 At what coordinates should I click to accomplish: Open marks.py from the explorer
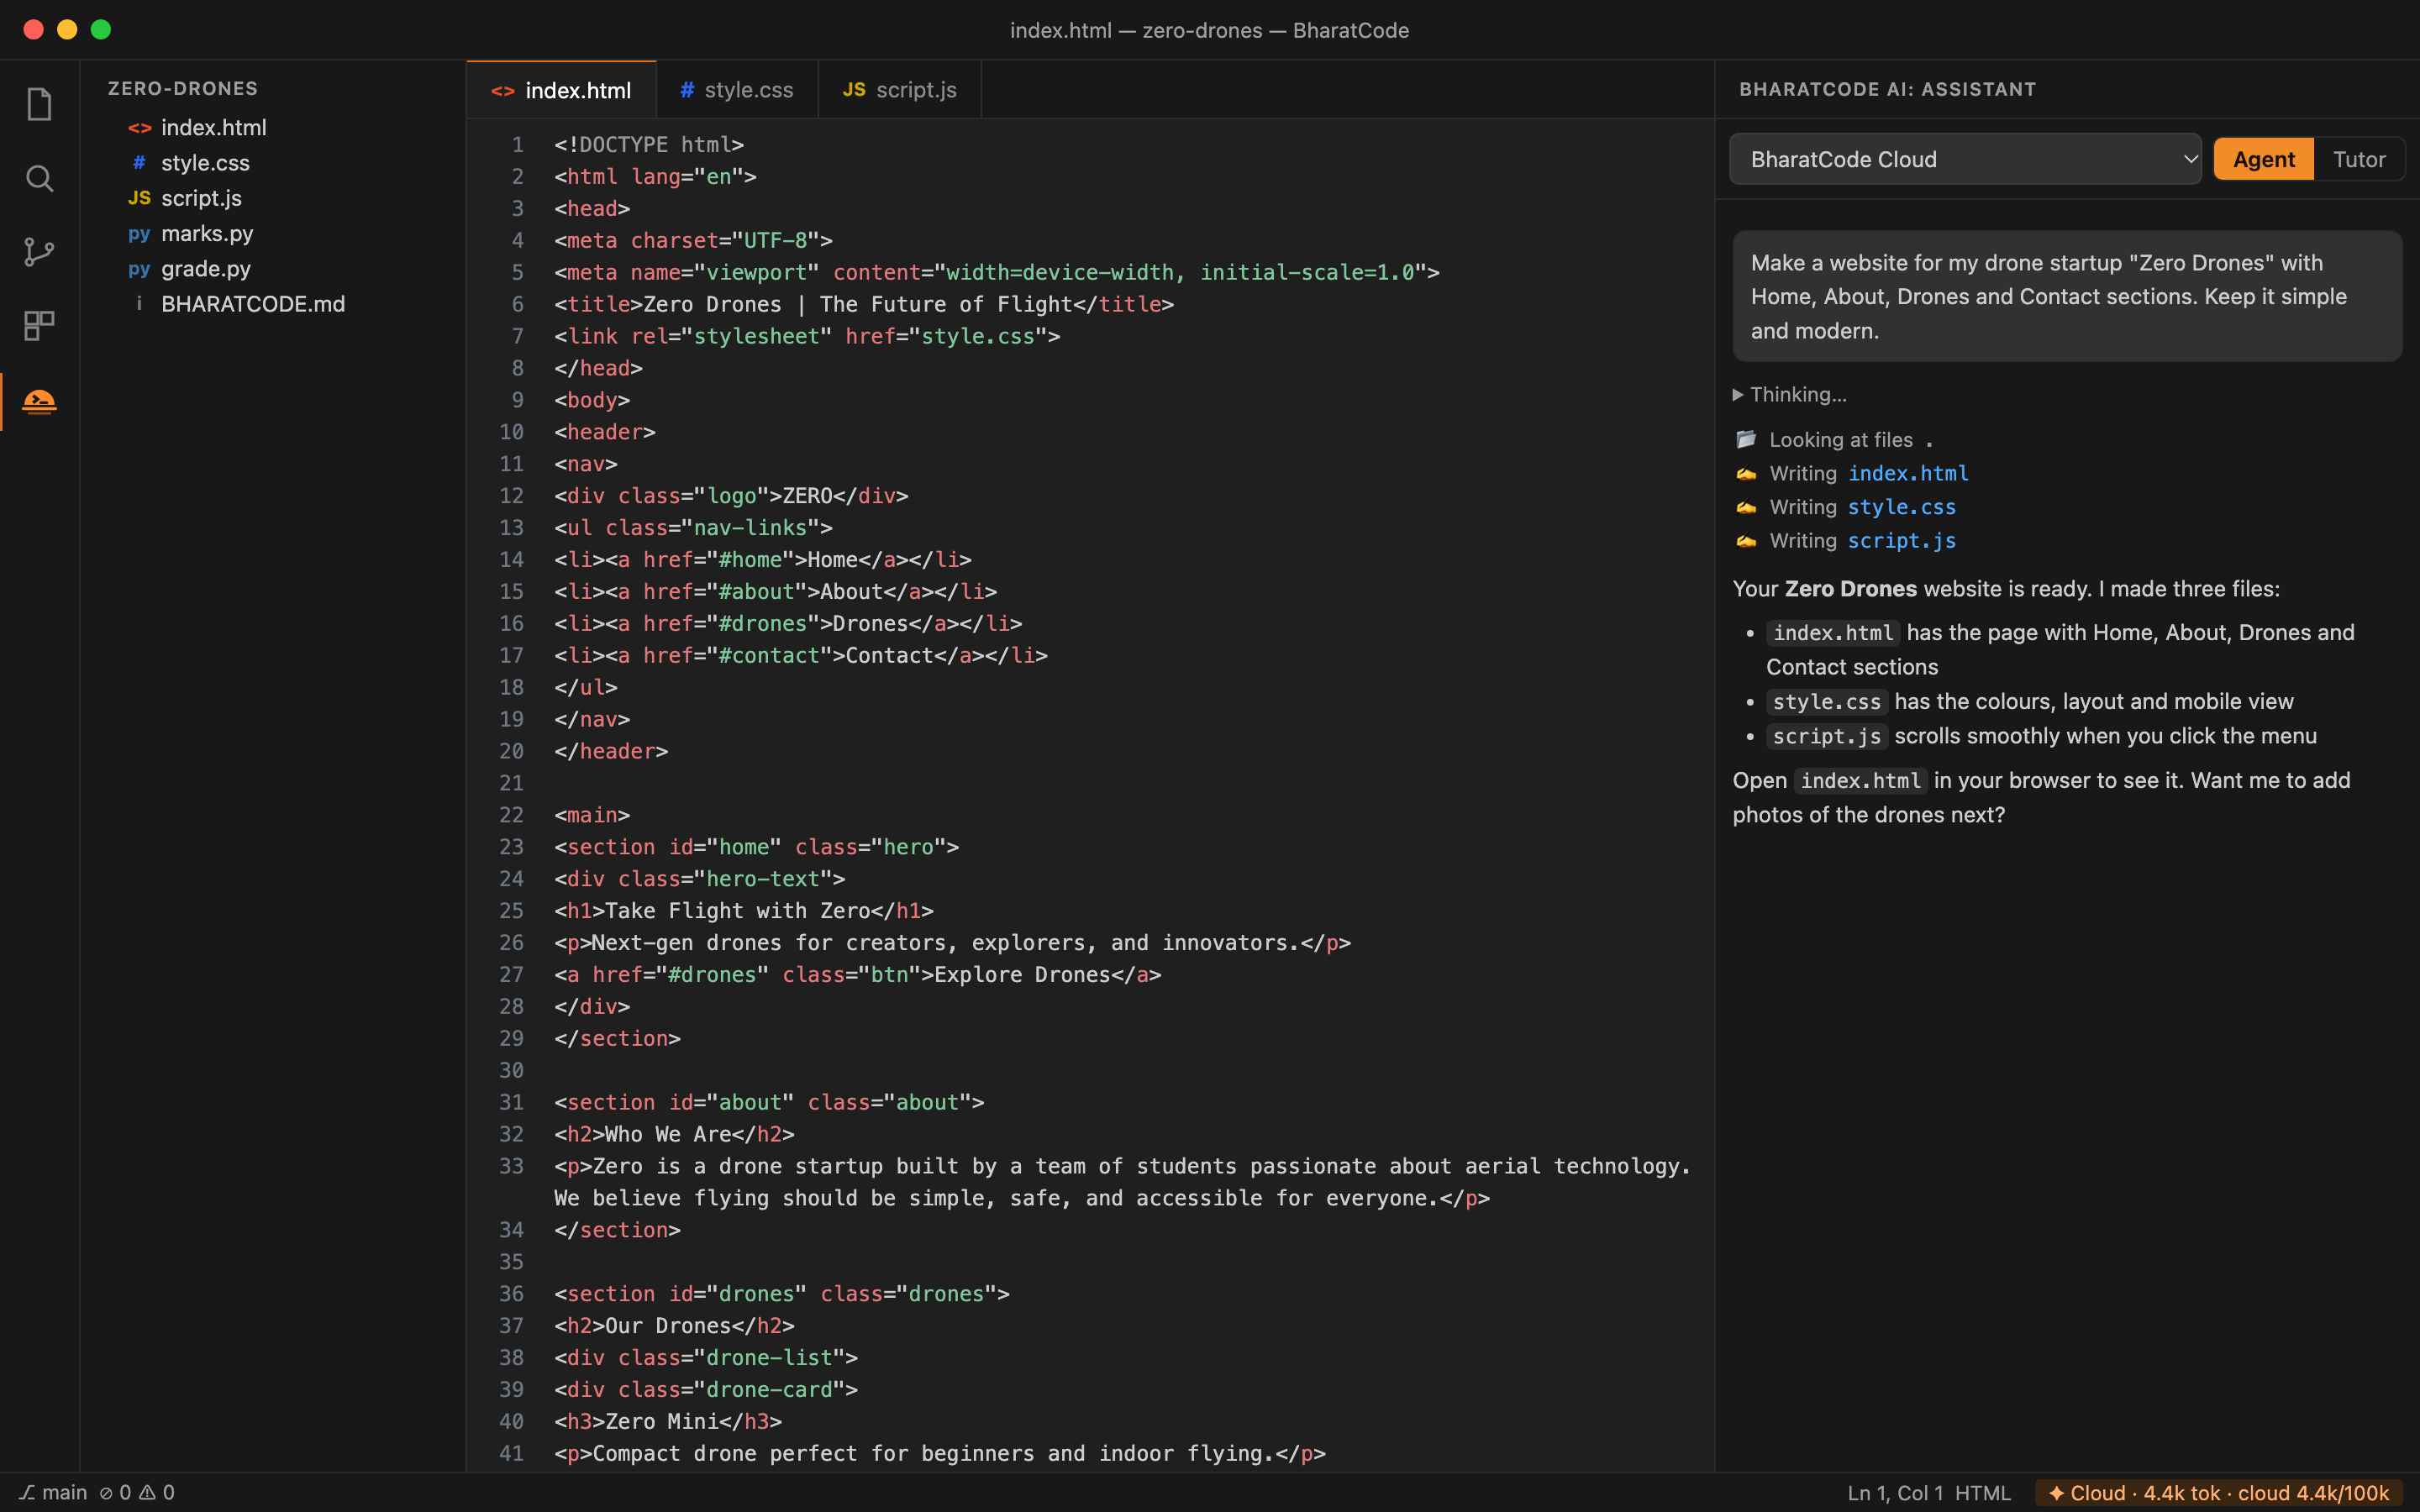click(x=207, y=233)
